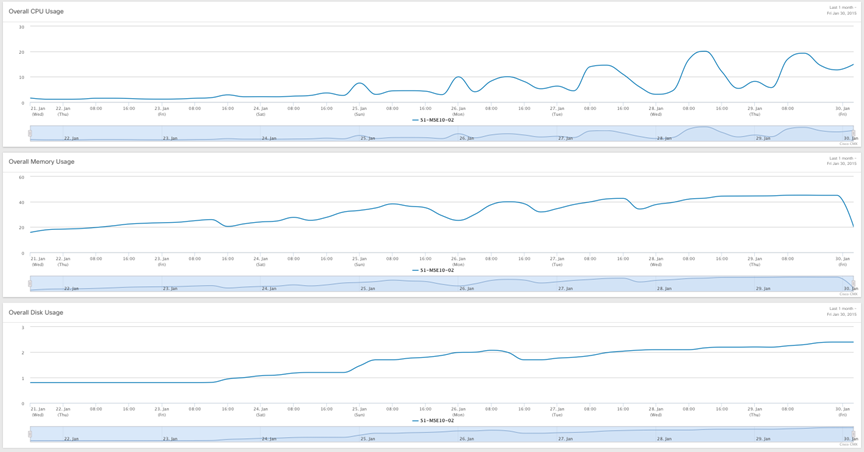Open 'Last 1 month' dropdown on Disk chart

click(x=841, y=308)
